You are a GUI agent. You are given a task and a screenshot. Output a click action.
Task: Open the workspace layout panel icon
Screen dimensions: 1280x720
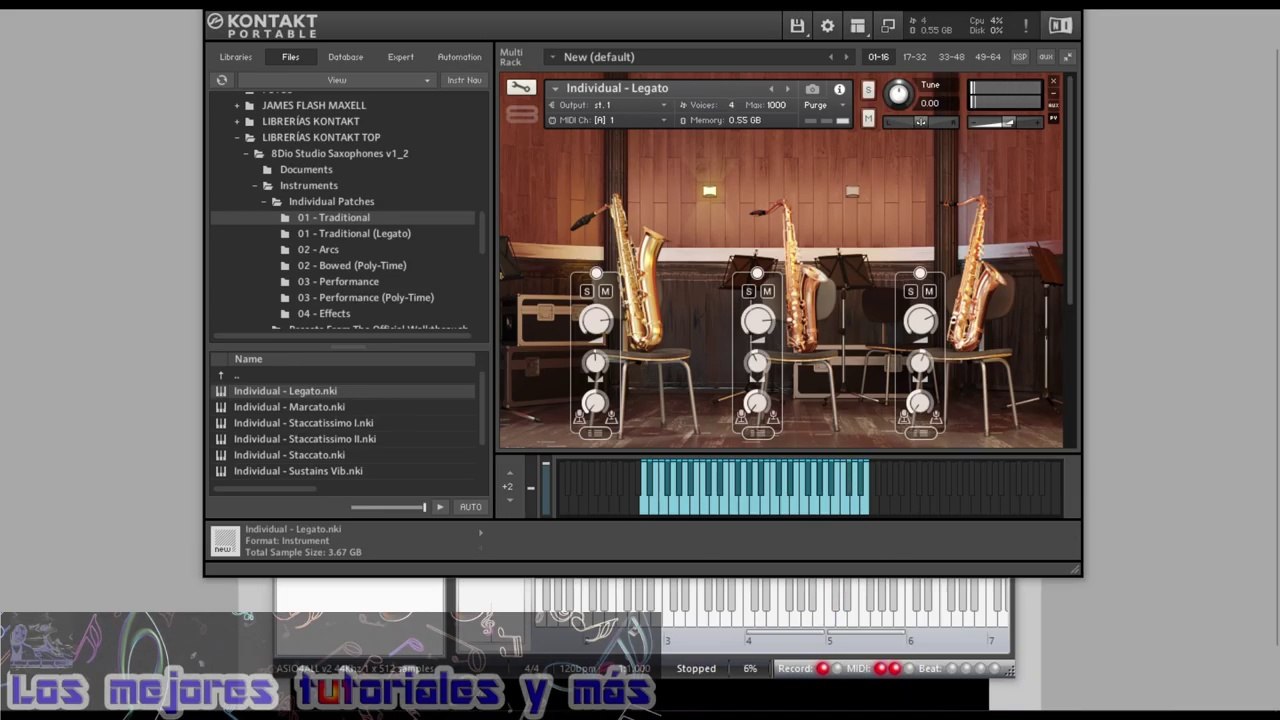858,26
